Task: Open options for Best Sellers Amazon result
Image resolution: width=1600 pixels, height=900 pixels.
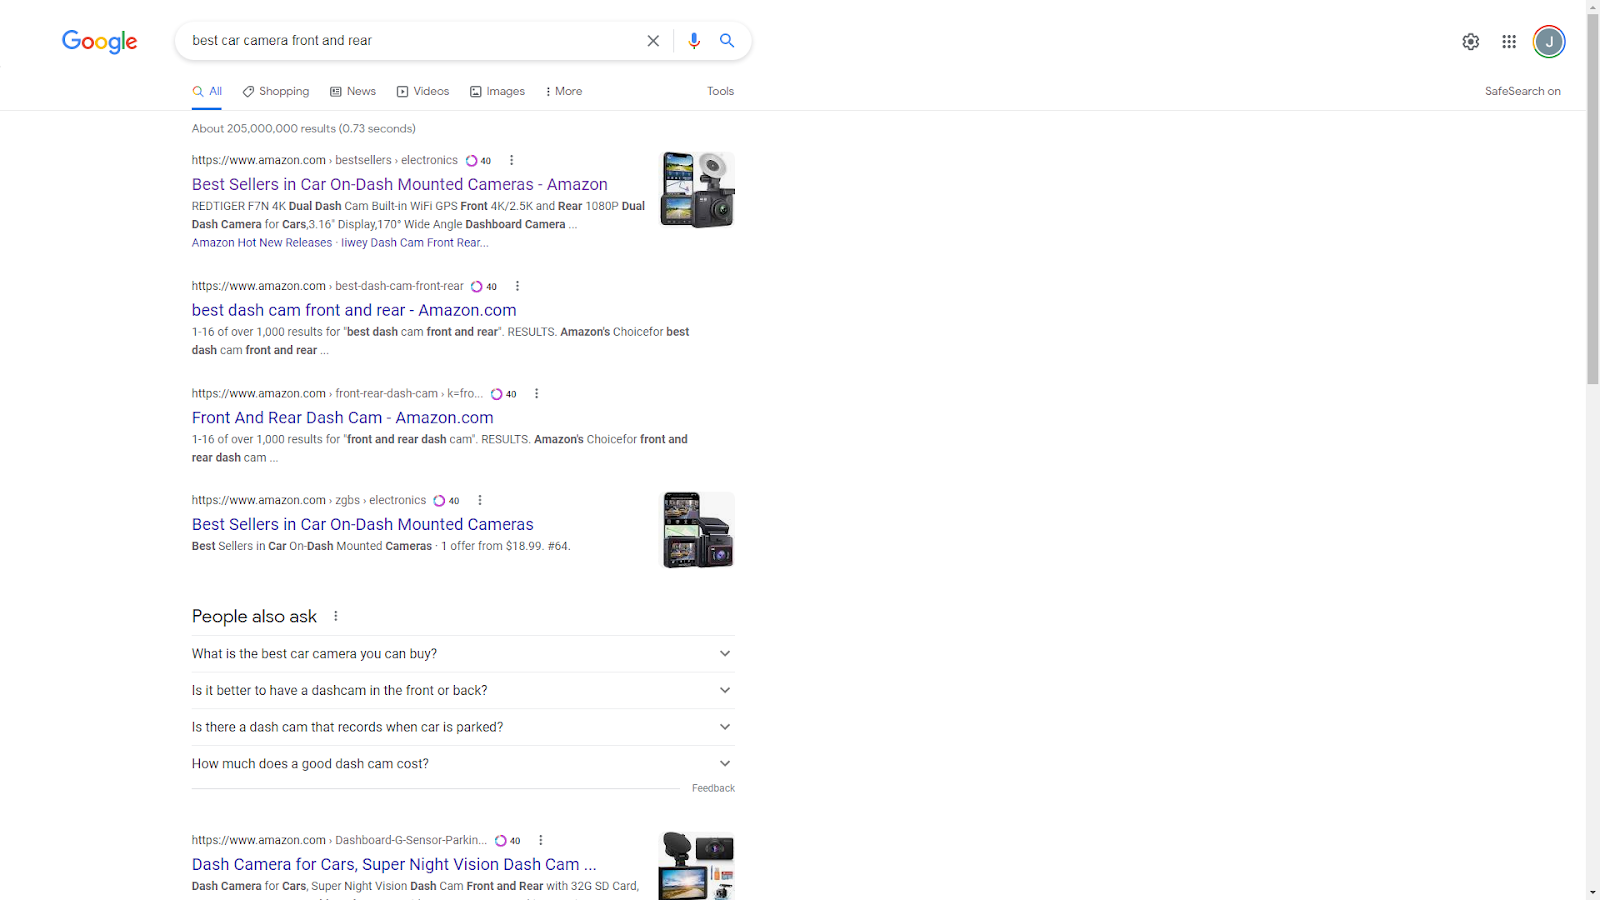Action: click(512, 160)
